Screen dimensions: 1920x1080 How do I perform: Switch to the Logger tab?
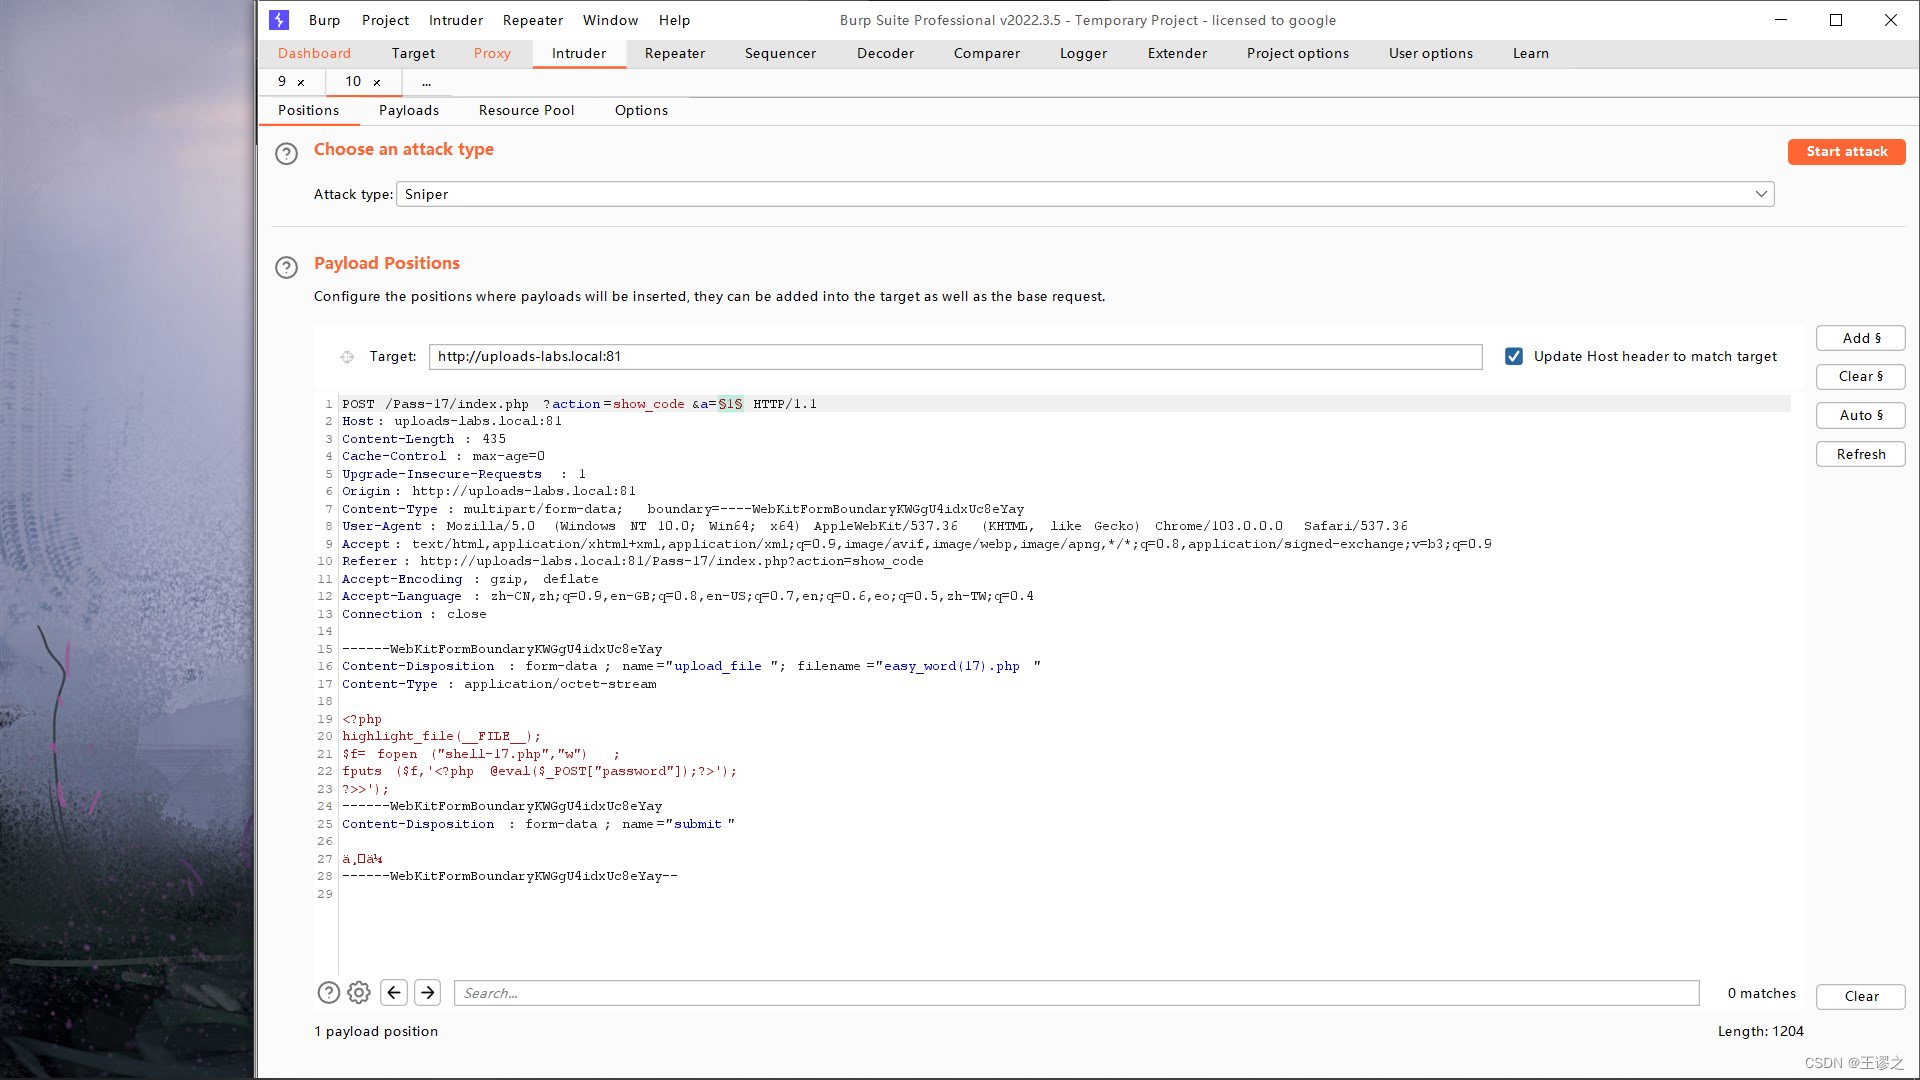(1083, 53)
